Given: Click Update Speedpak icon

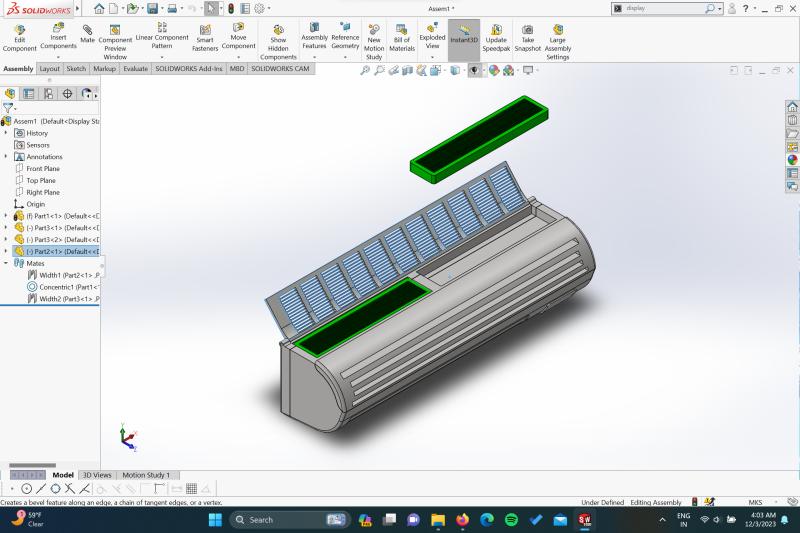Looking at the screenshot, I should click(496, 38).
